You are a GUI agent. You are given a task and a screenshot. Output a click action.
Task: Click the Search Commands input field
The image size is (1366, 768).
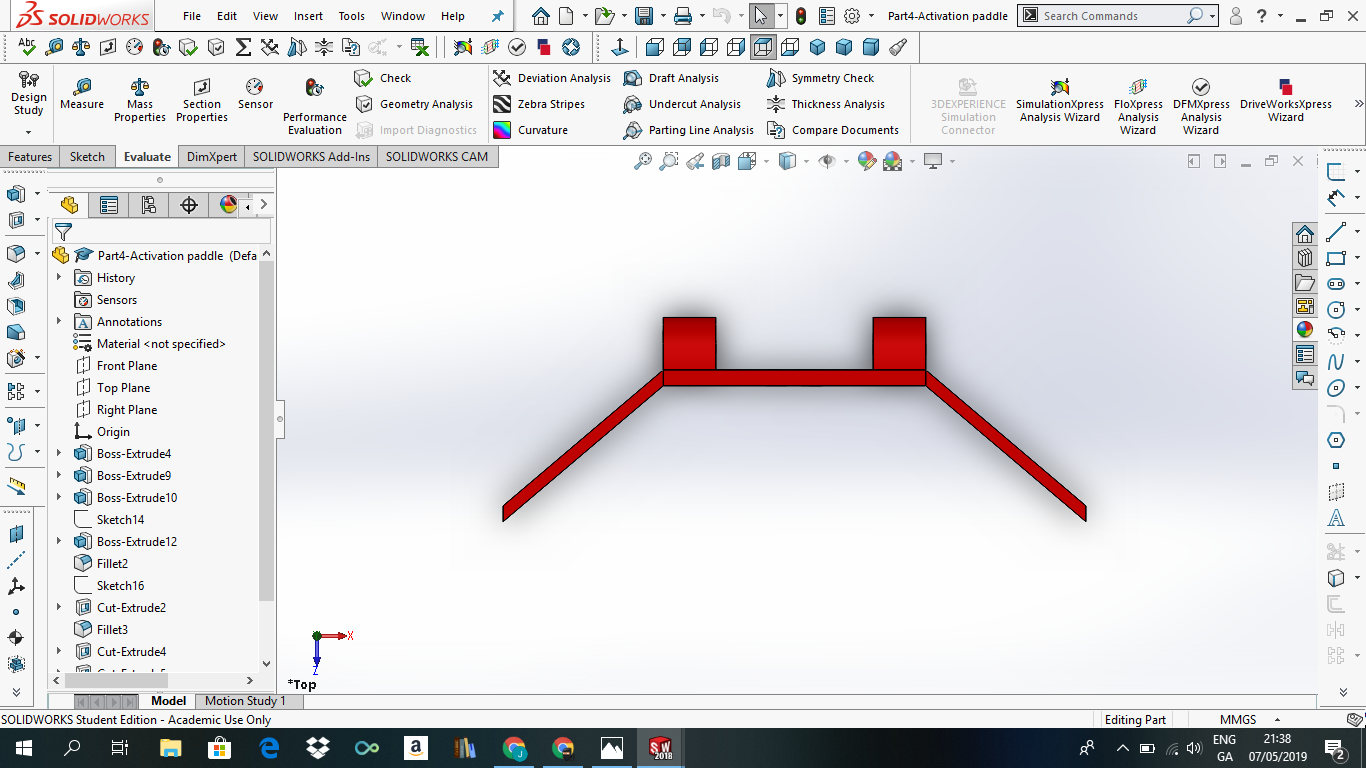tap(1112, 16)
